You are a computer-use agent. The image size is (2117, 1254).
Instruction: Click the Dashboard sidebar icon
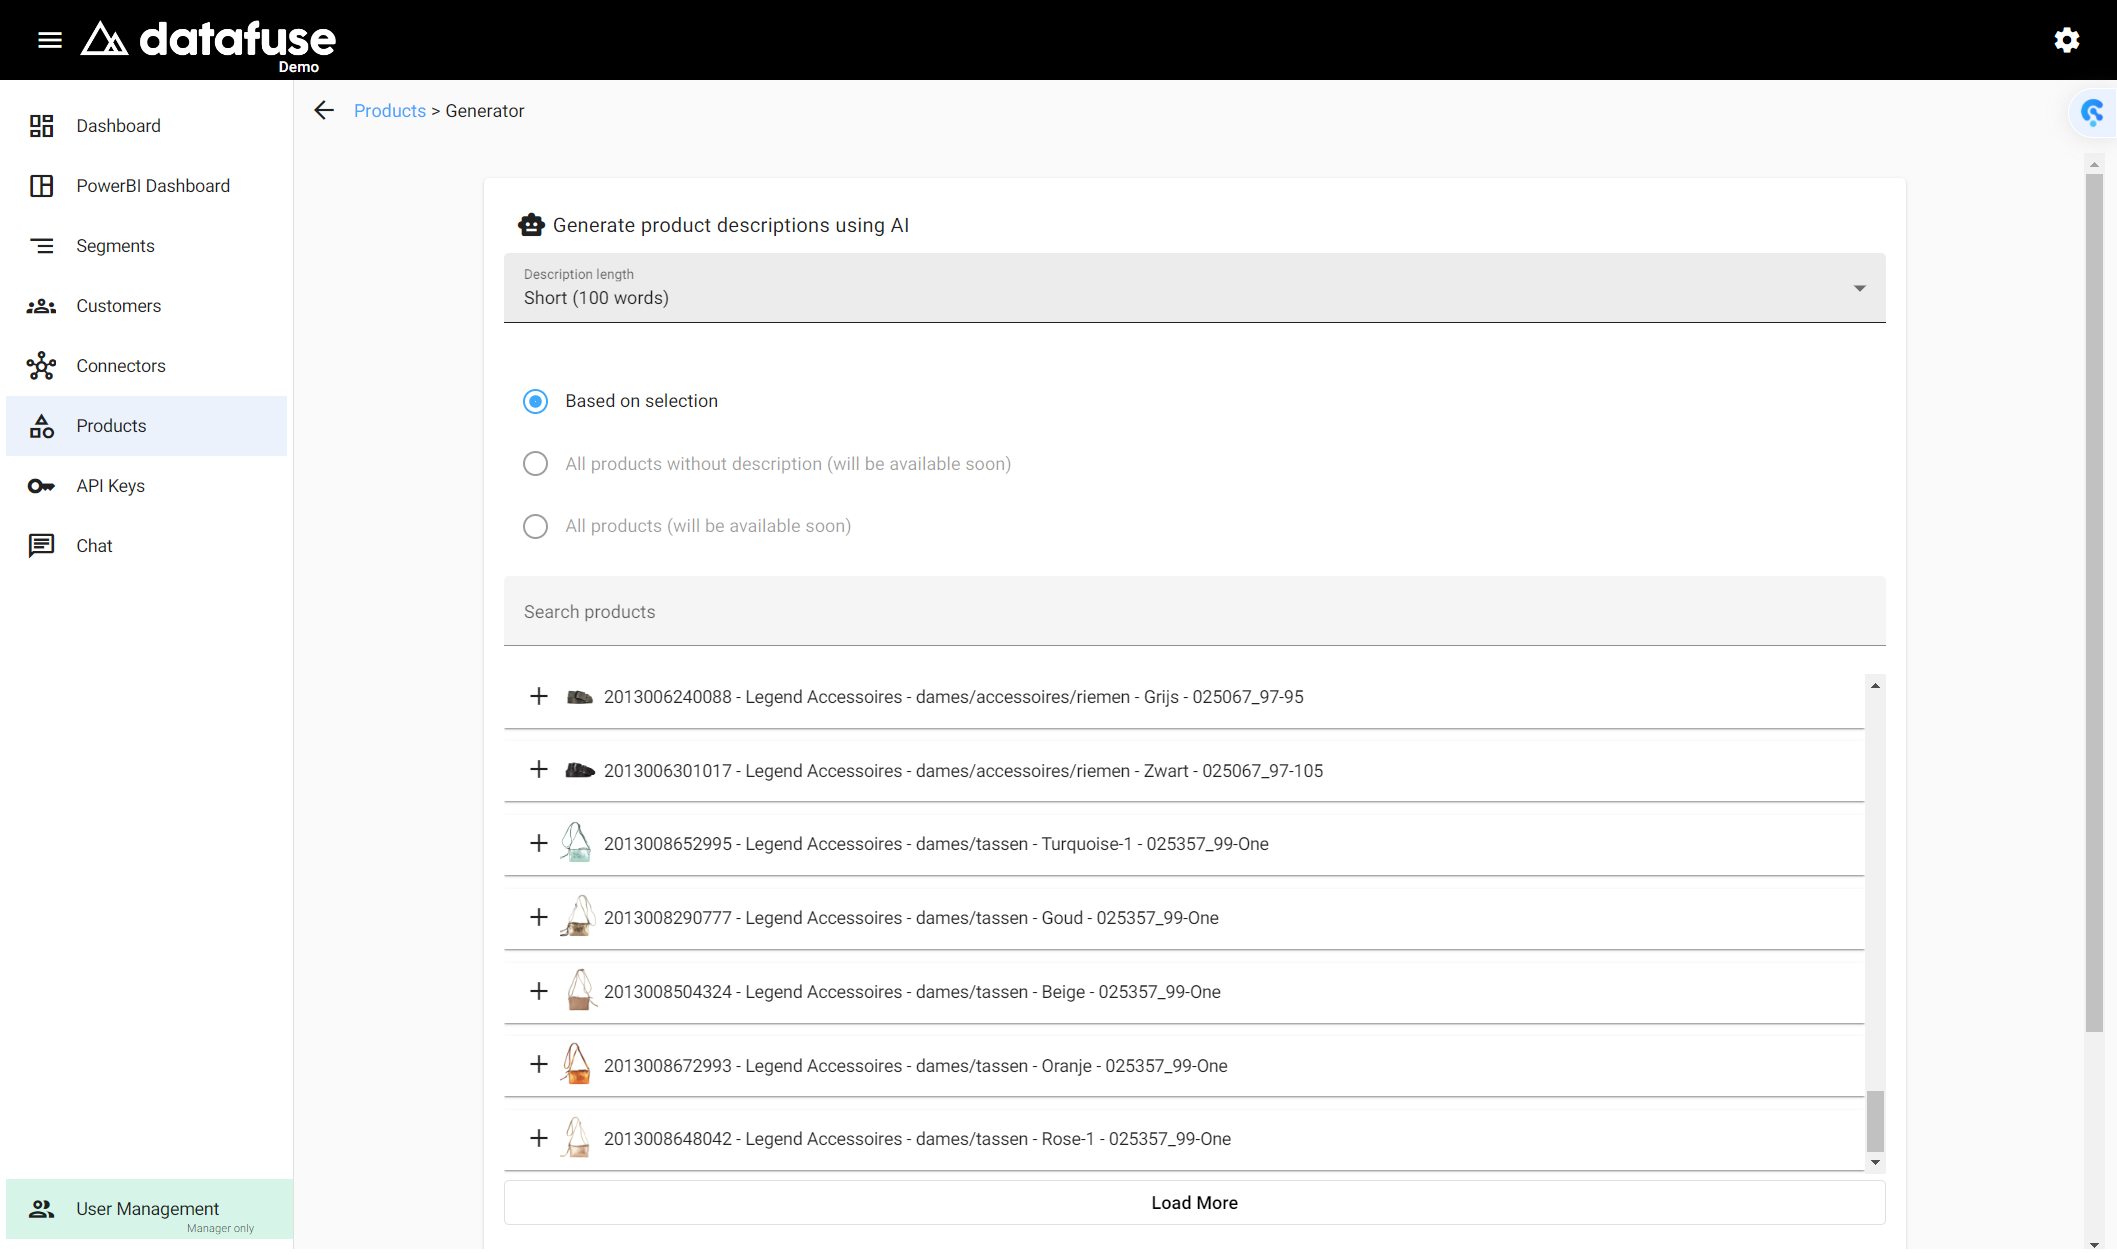pyautogui.click(x=41, y=126)
